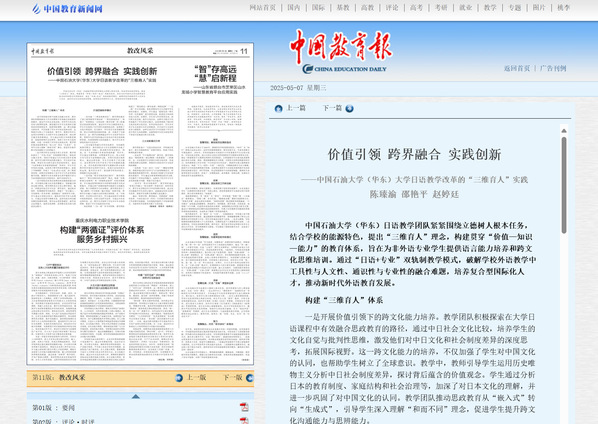
Task: Click the 中国教育报 masthead logo
Action: (341, 51)
